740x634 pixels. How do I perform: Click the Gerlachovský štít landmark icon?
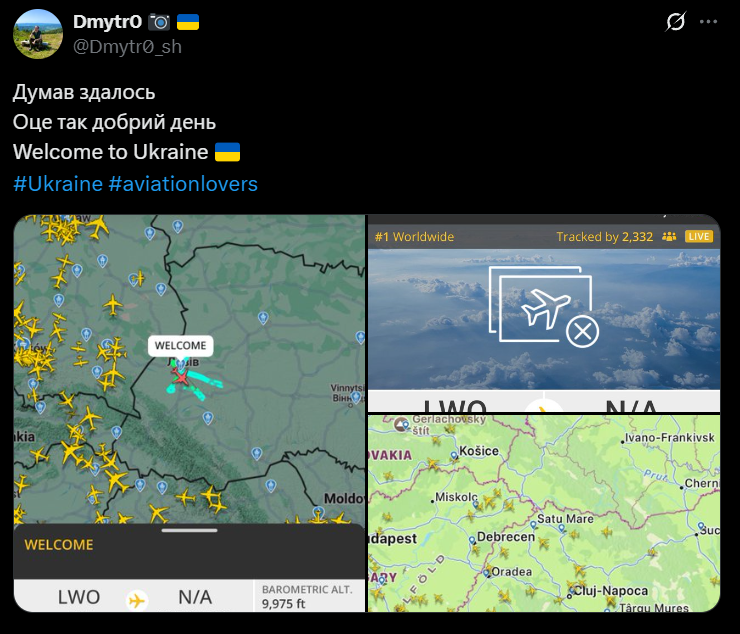[402, 424]
